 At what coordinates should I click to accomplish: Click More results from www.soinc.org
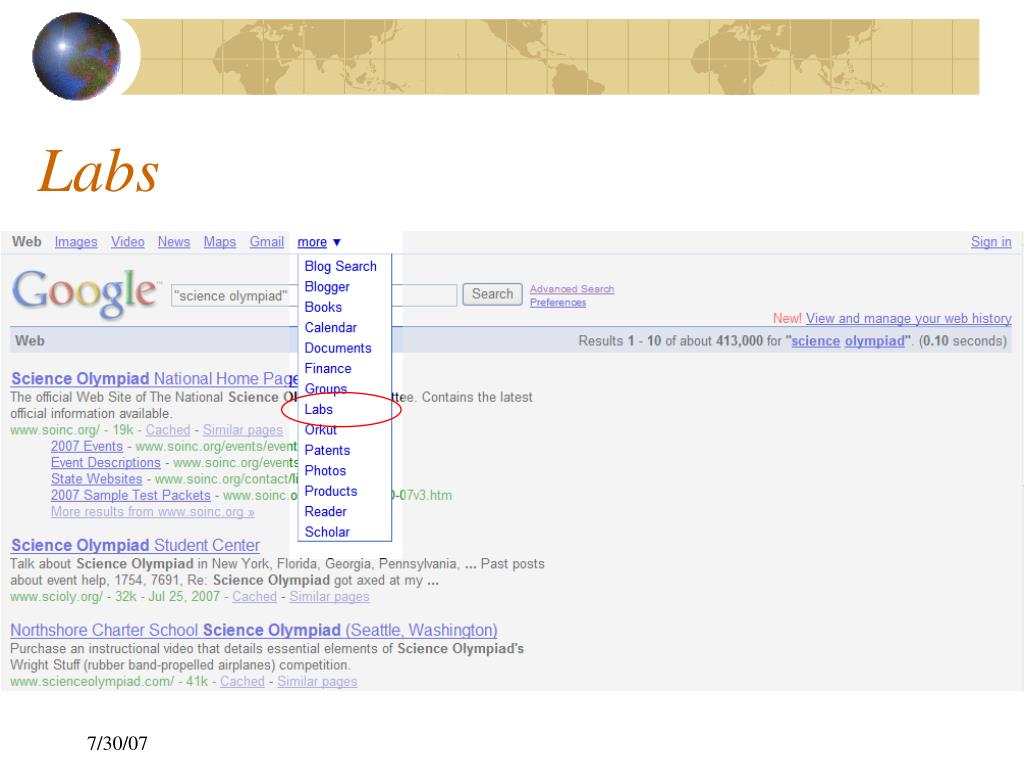pos(153,511)
